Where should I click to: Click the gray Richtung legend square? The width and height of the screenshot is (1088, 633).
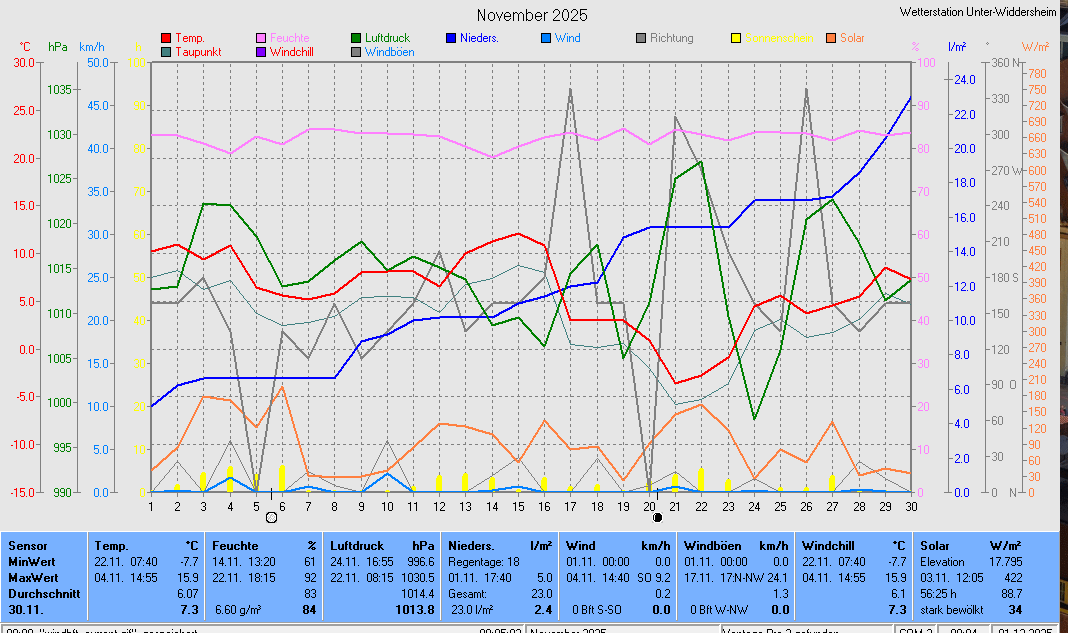click(x=641, y=38)
